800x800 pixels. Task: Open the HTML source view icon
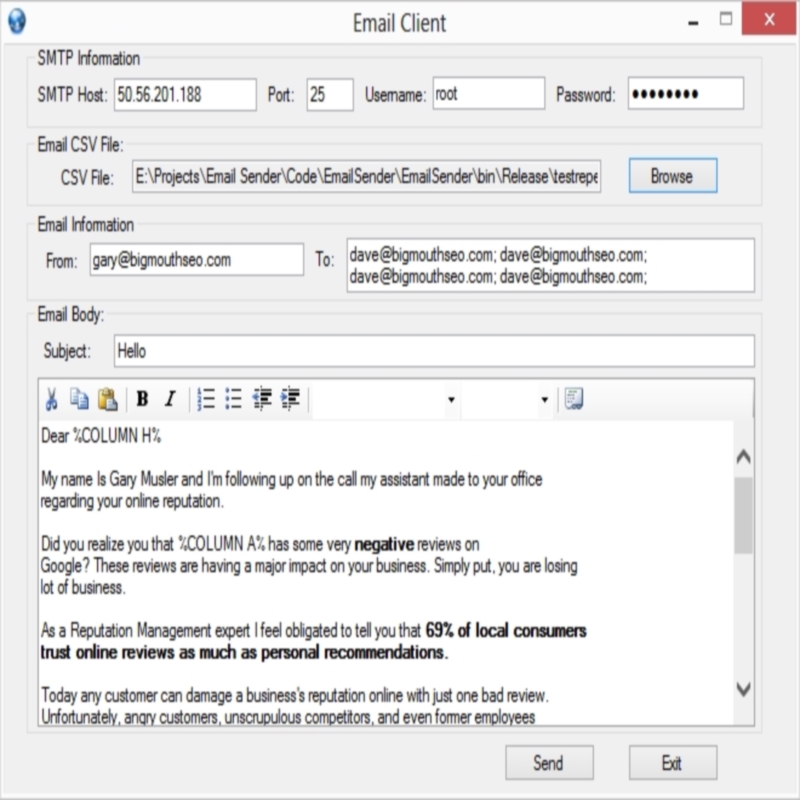(x=574, y=398)
